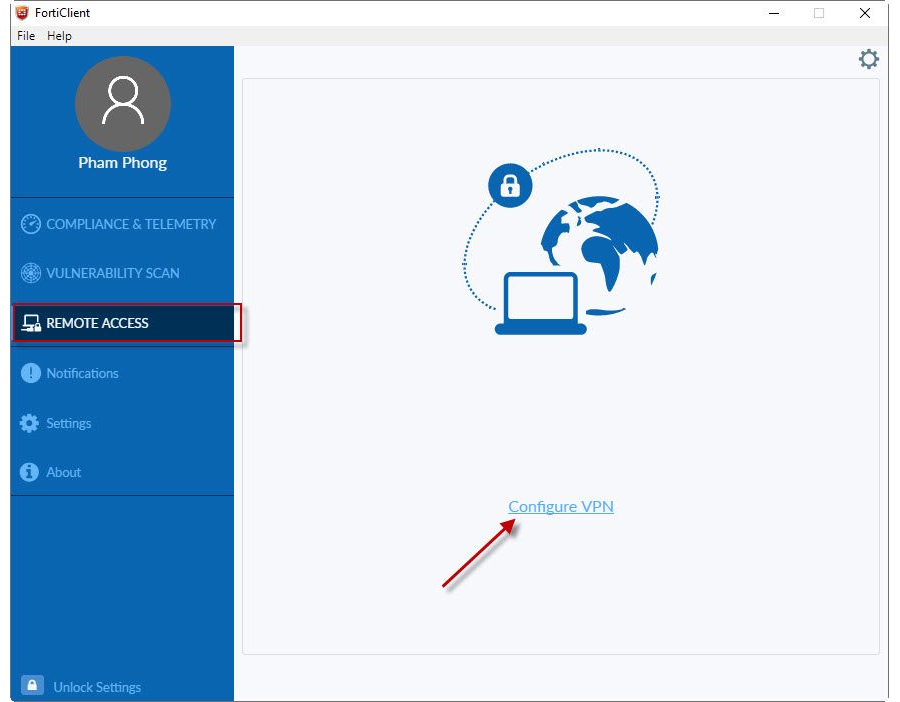Open the File menu
900x702 pixels.
26,36
